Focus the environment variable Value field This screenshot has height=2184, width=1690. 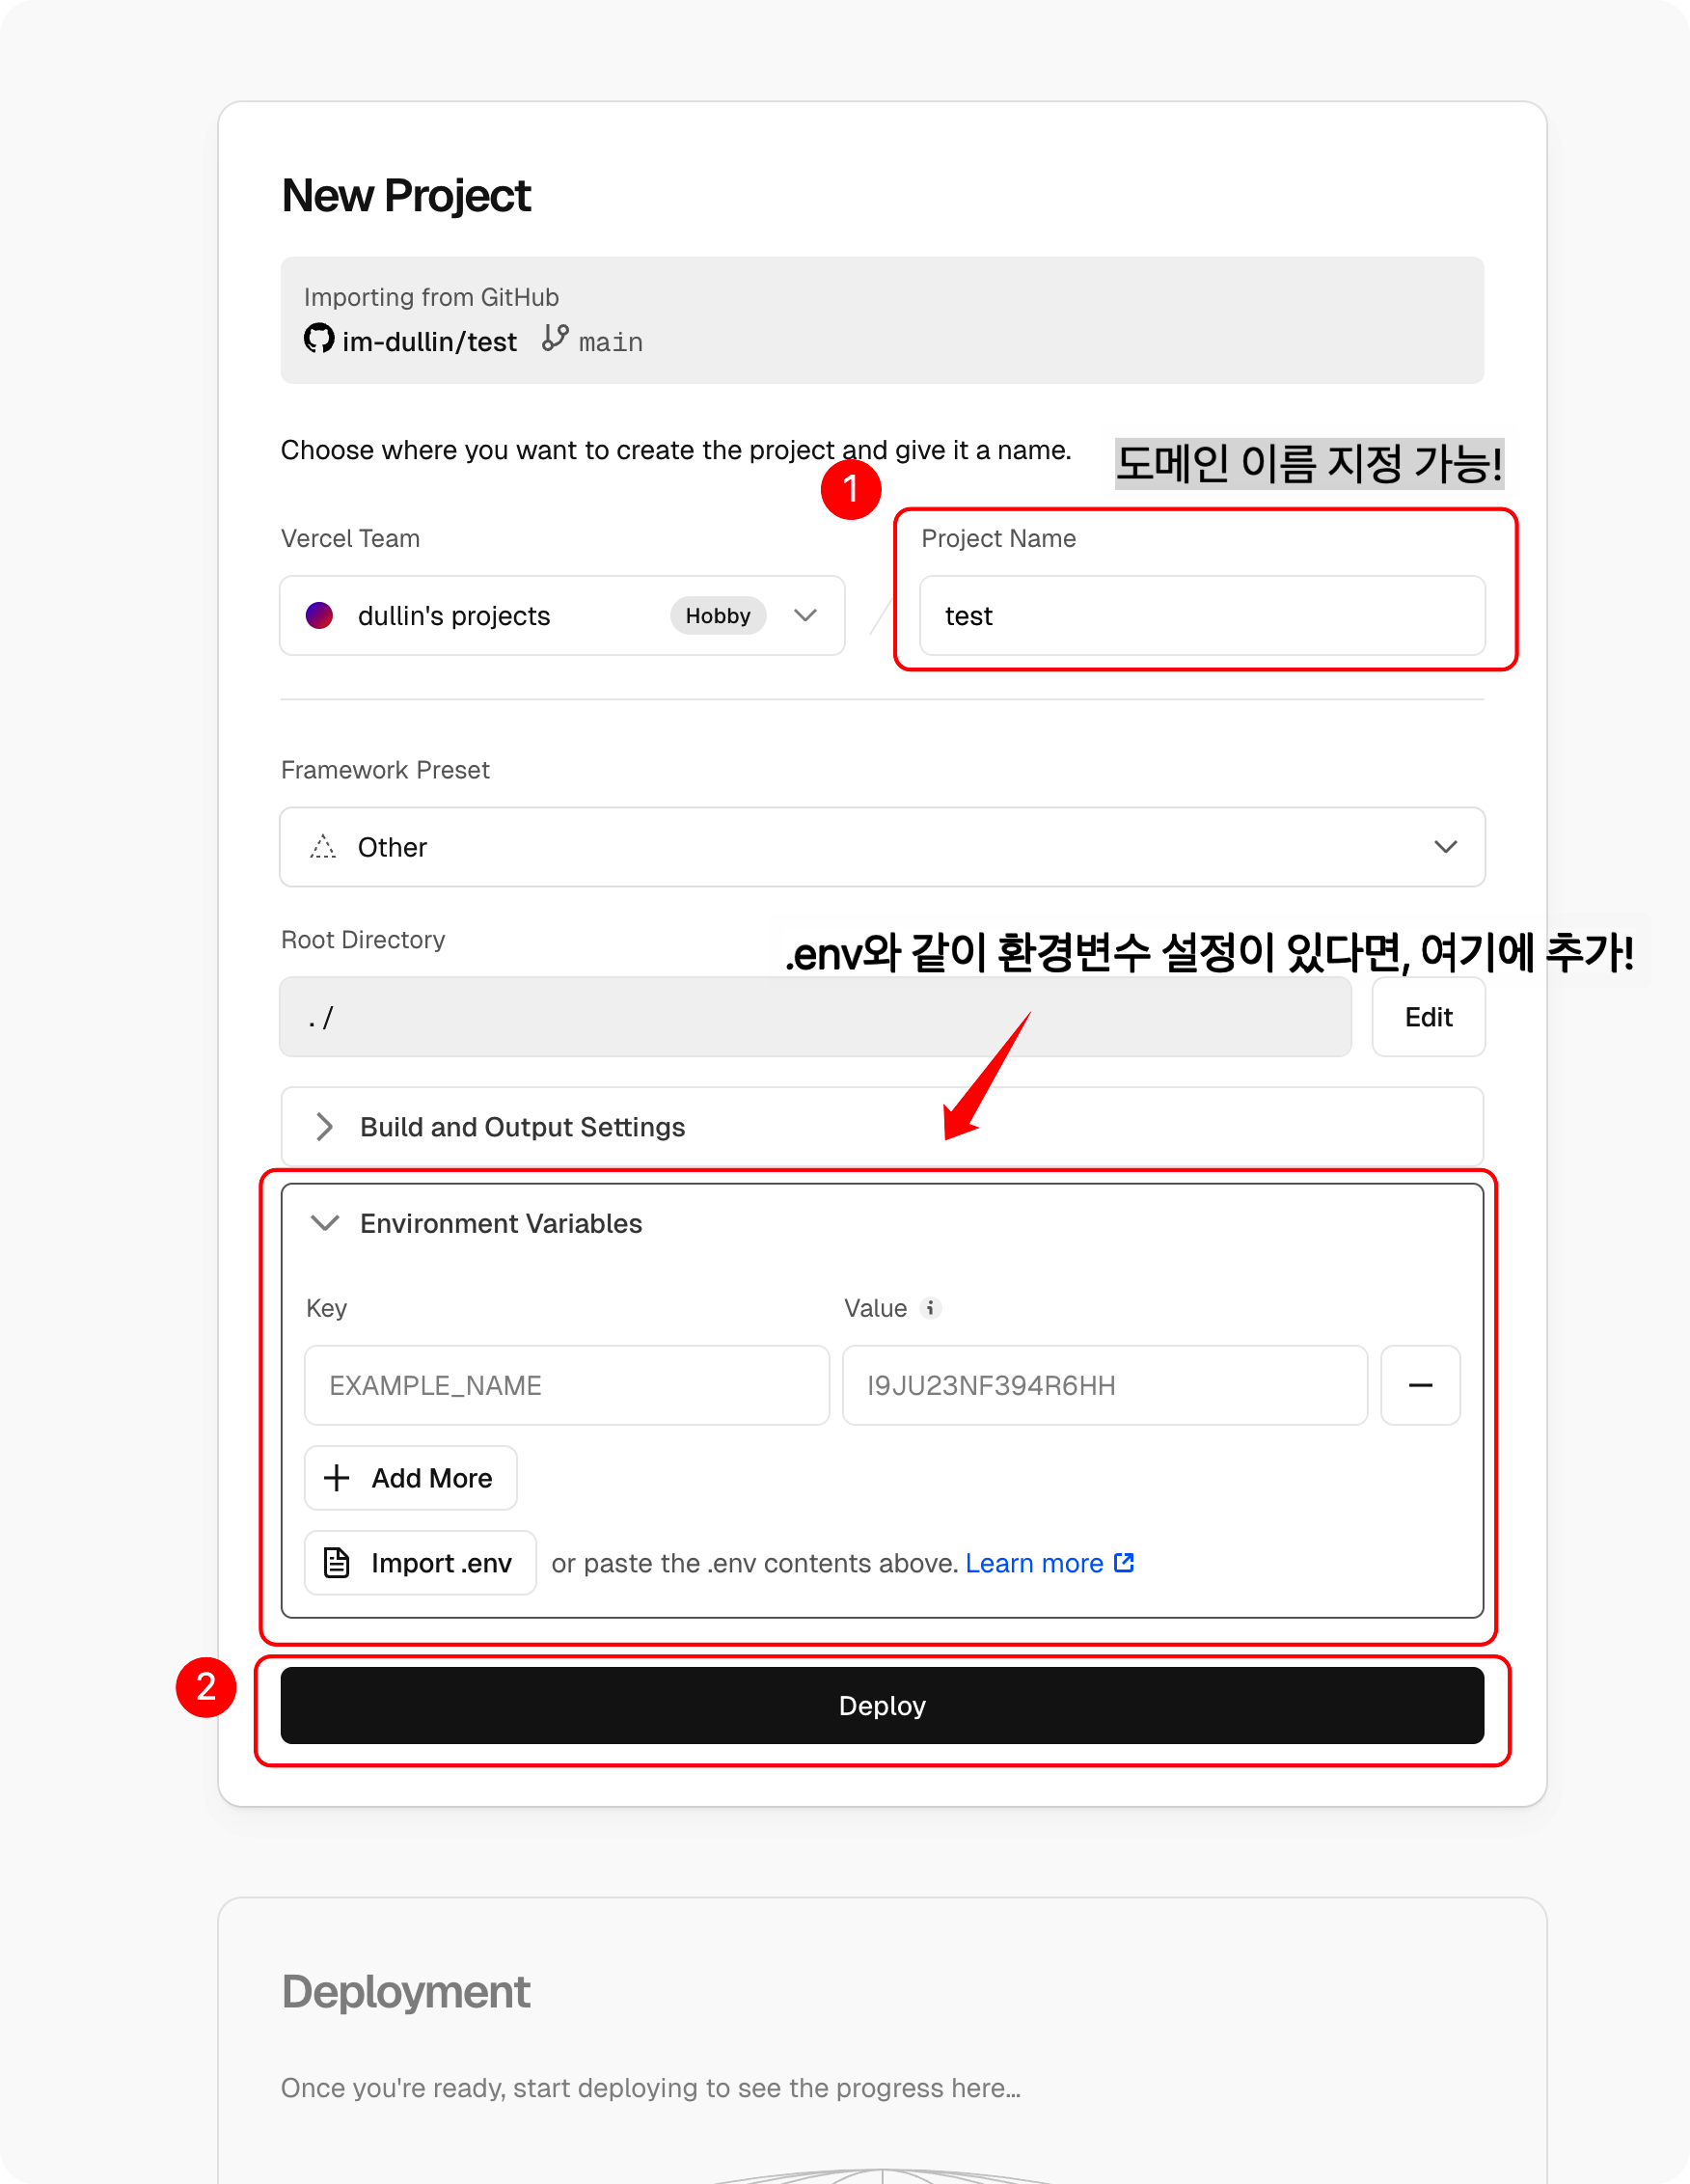[x=1105, y=1385]
